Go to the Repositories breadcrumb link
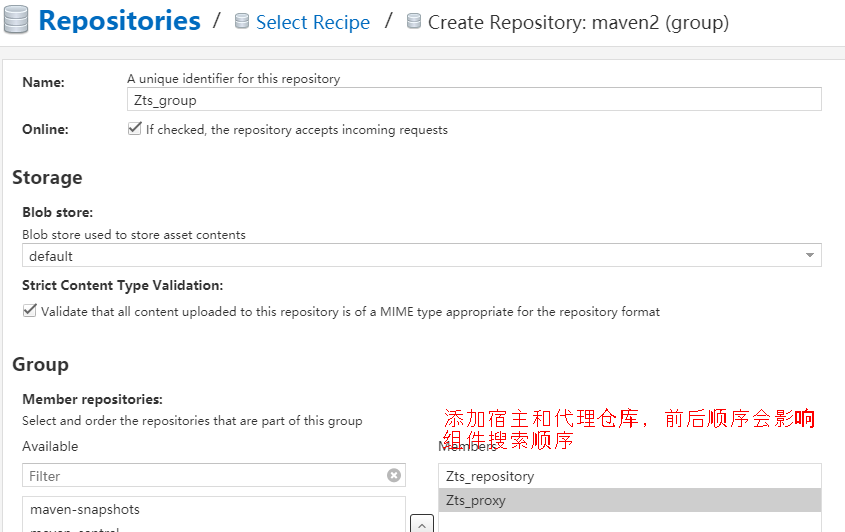The height and width of the screenshot is (532, 845). click(119, 20)
